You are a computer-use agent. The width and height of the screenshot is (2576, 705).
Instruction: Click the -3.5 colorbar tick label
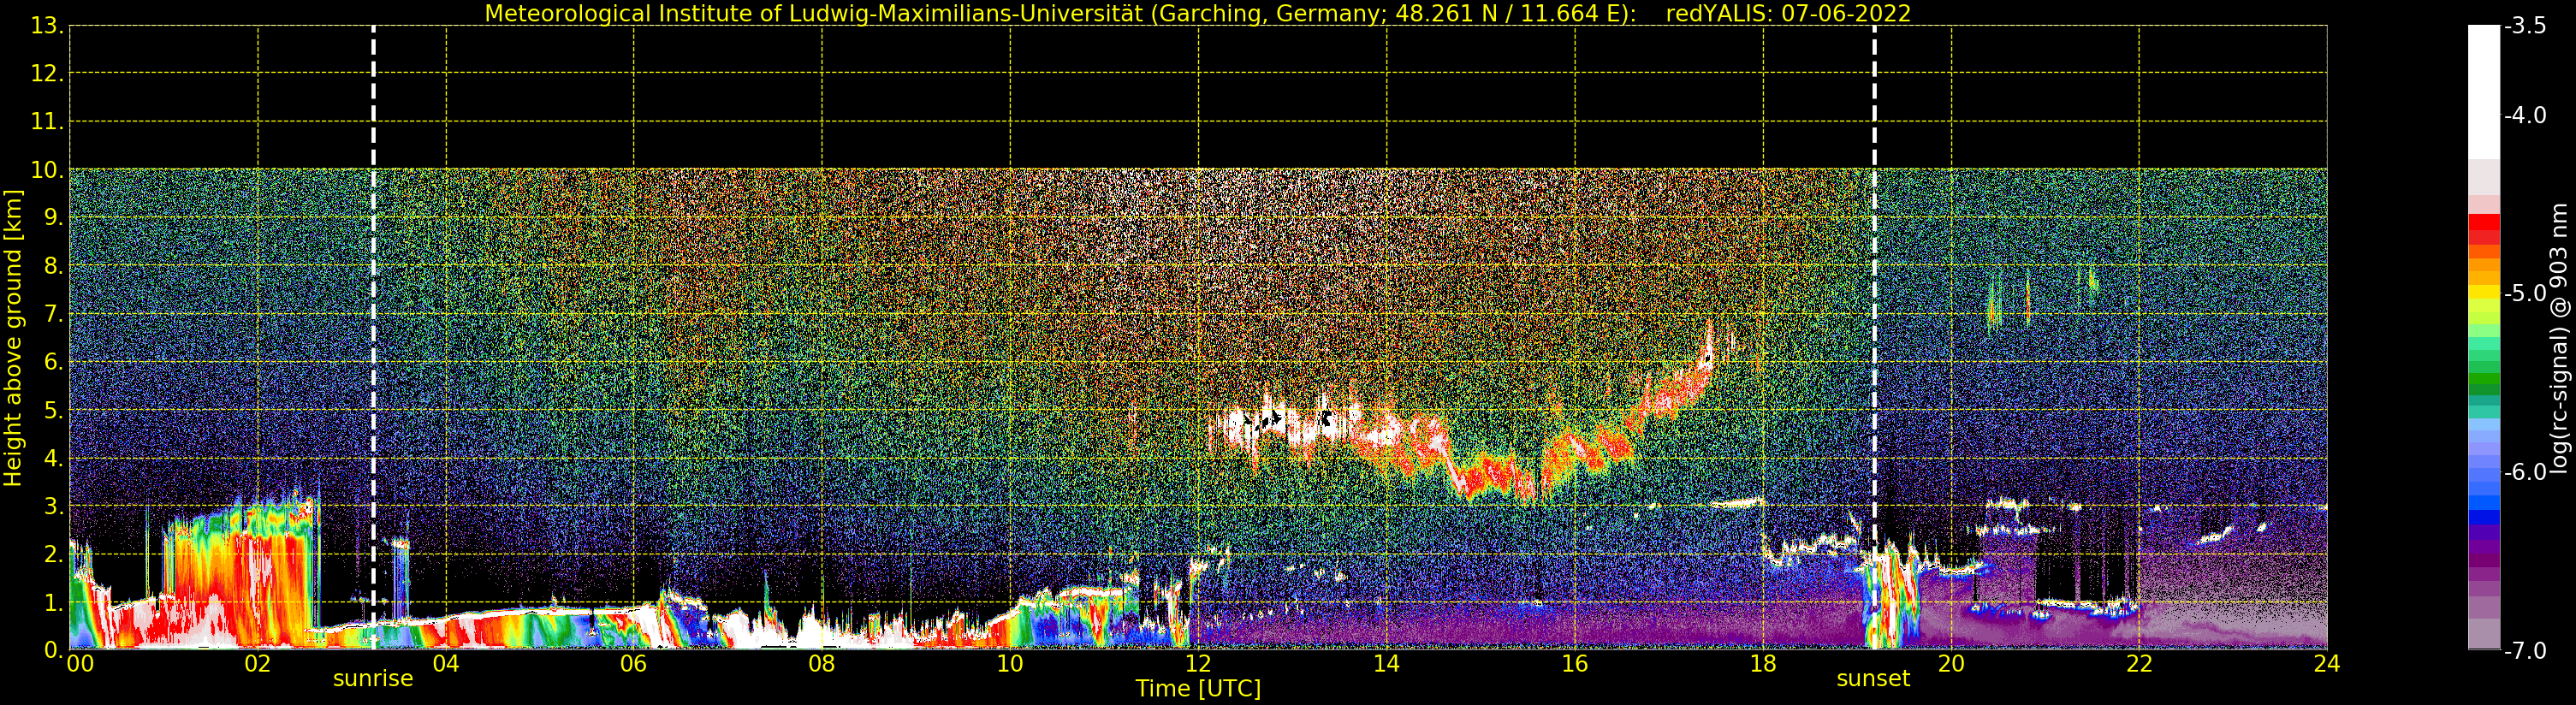2525,26
